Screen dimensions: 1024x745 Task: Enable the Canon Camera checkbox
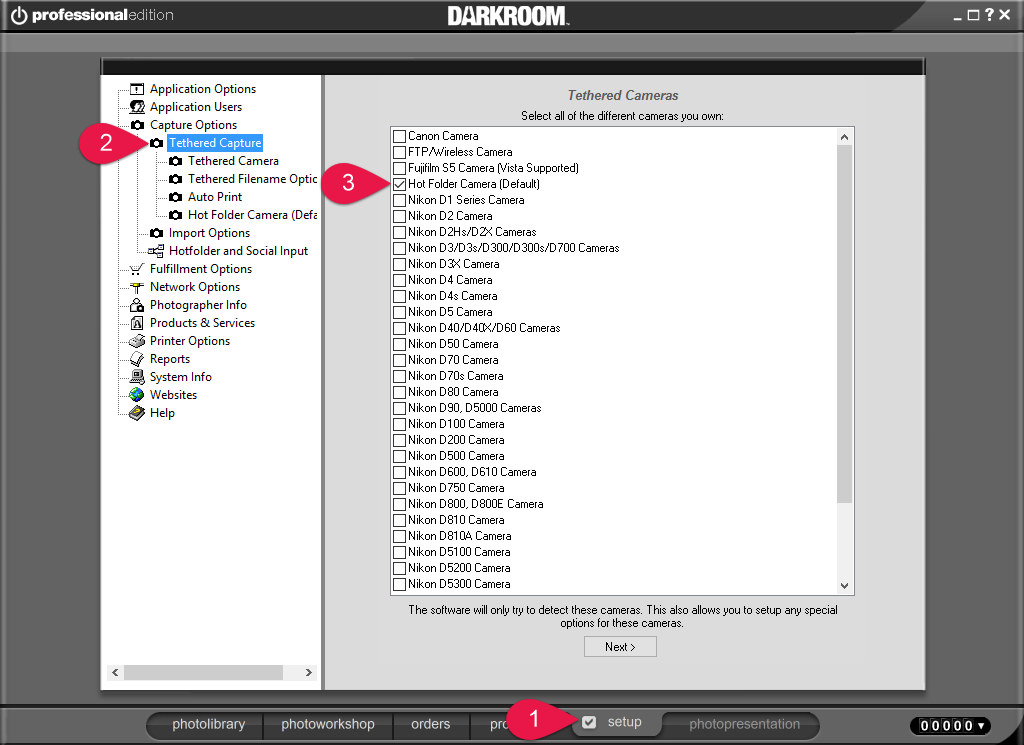tap(400, 136)
